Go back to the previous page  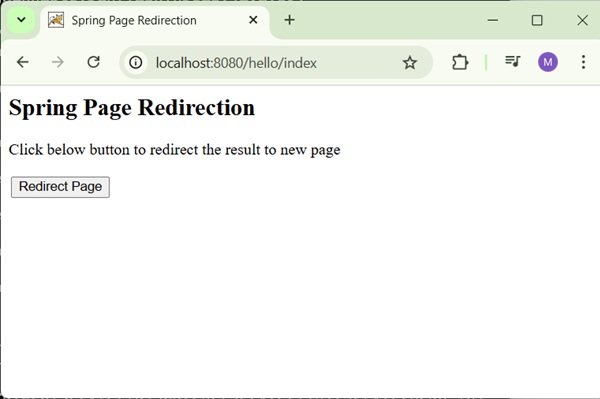click(23, 62)
